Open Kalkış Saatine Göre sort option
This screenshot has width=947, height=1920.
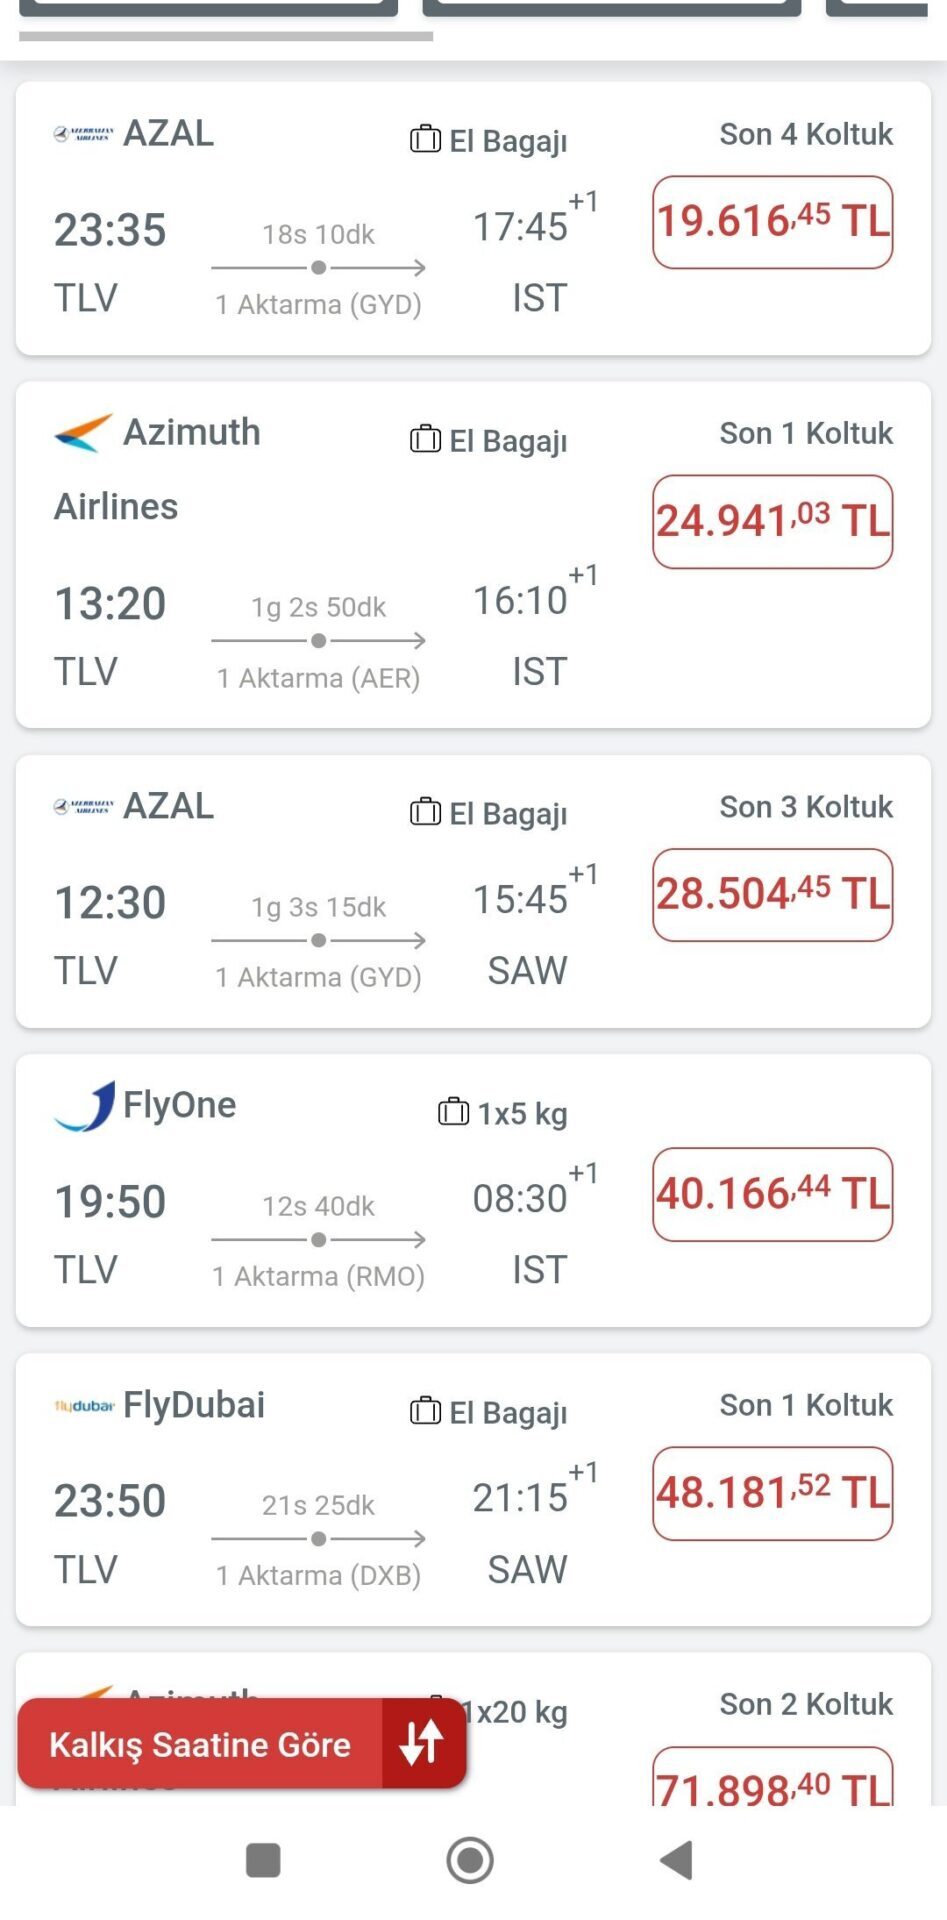click(200, 1745)
